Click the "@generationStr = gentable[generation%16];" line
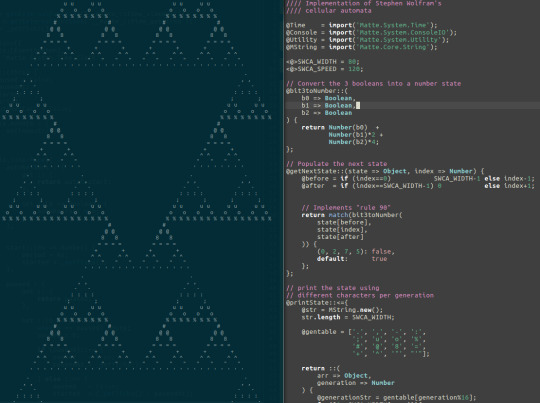Image resolution: width=540 pixels, height=403 pixels. [x=396, y=397]
